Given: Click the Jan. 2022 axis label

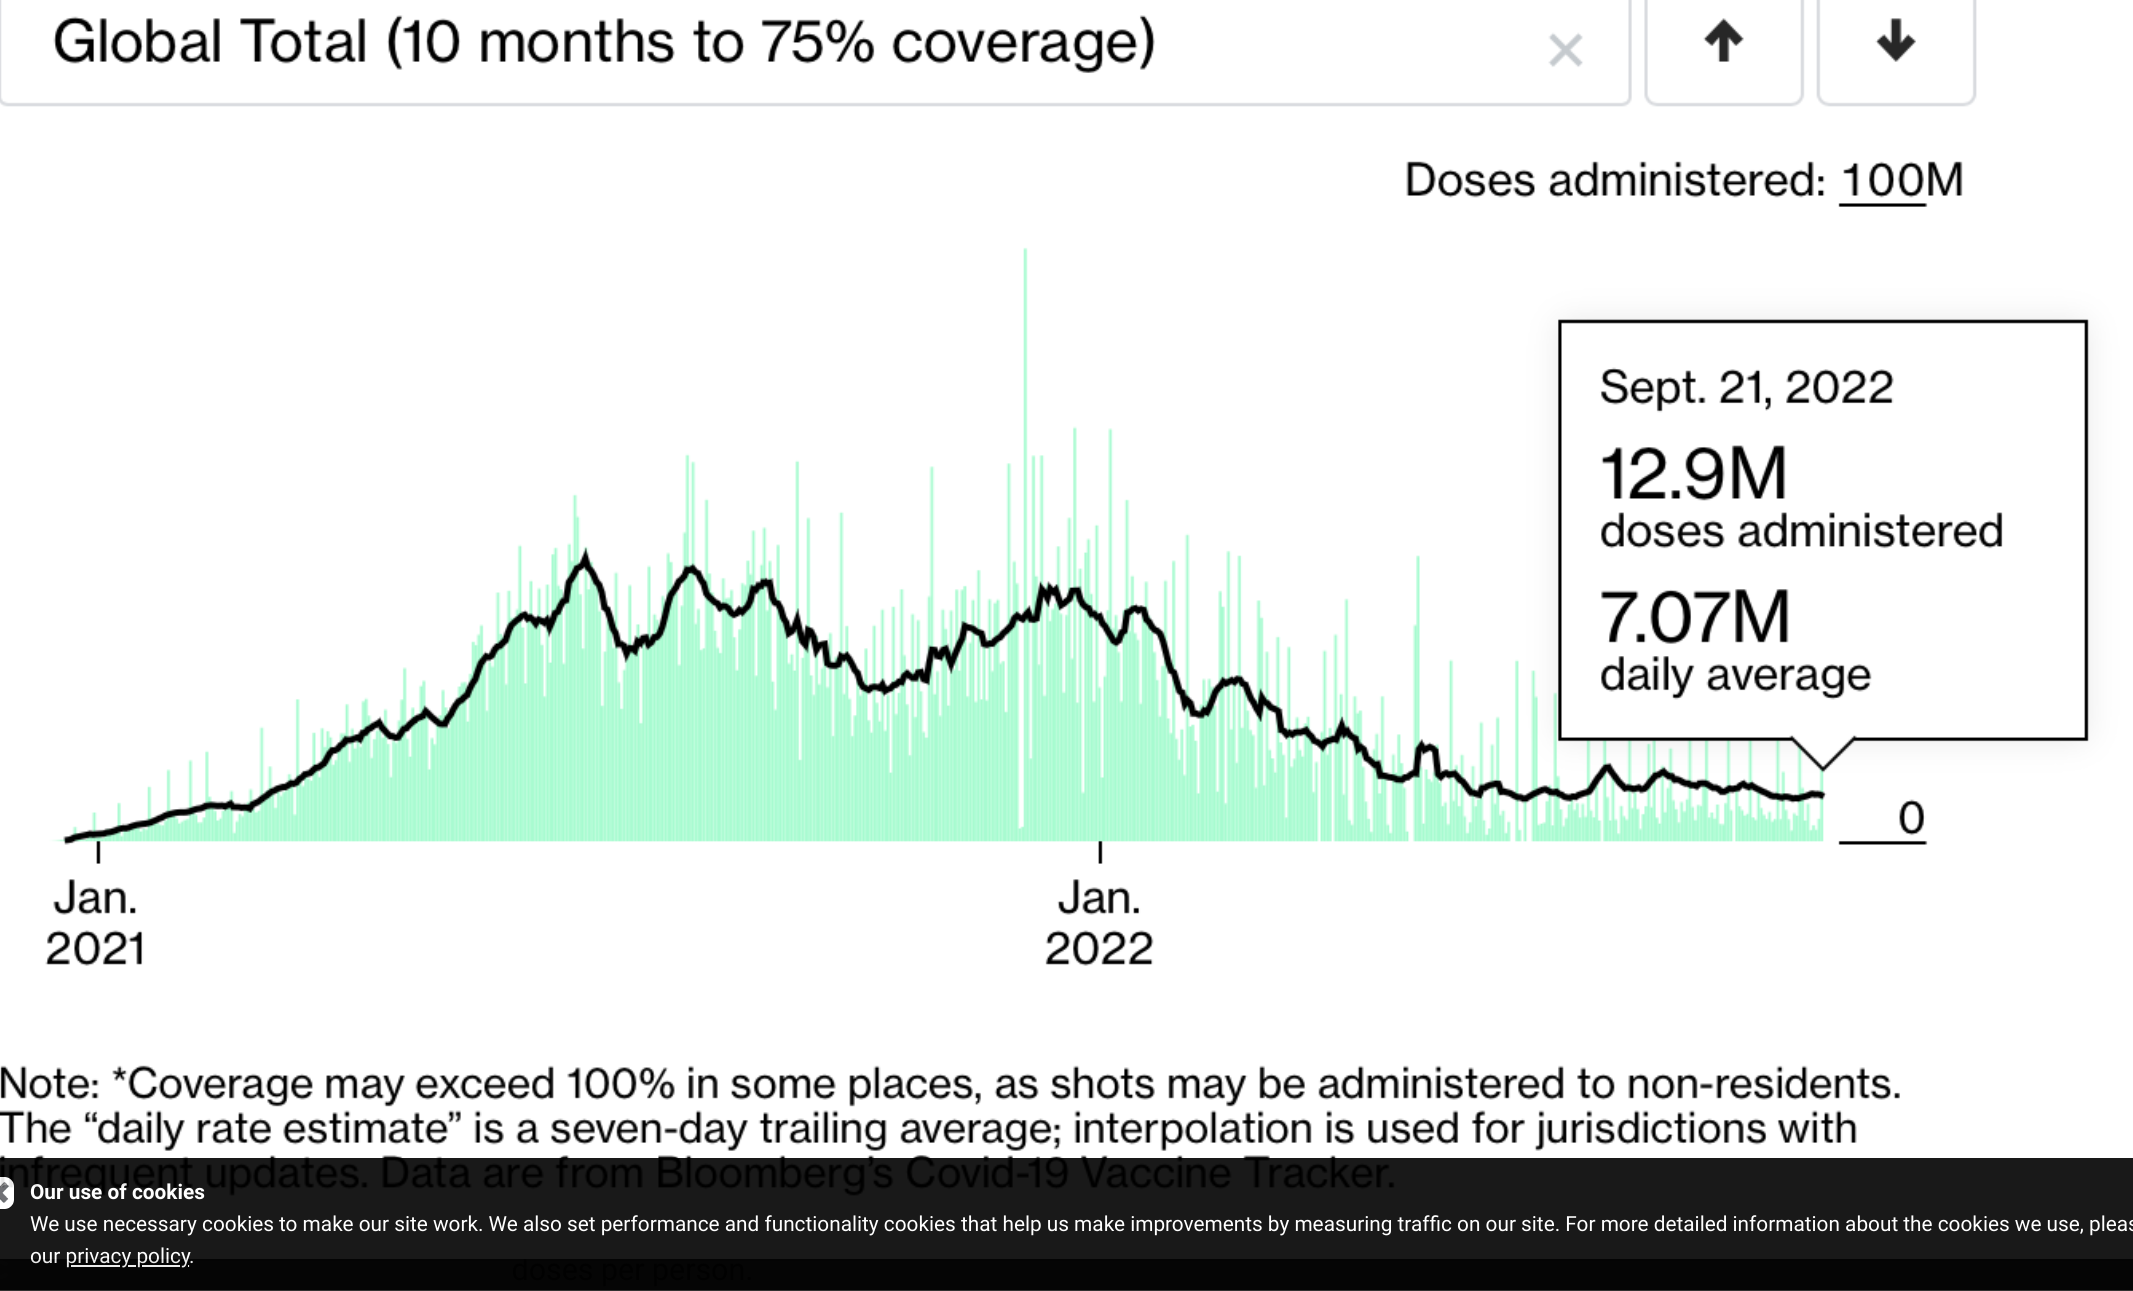Looking at the screenshot, I should click(x=1099, y=922).
